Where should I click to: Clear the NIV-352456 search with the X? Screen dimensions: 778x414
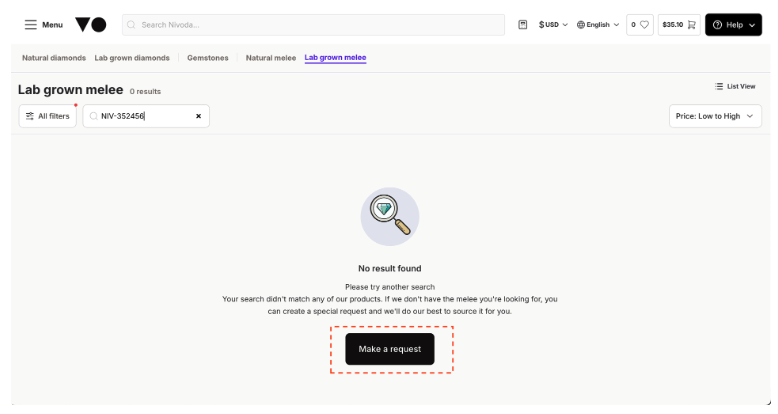198,116
